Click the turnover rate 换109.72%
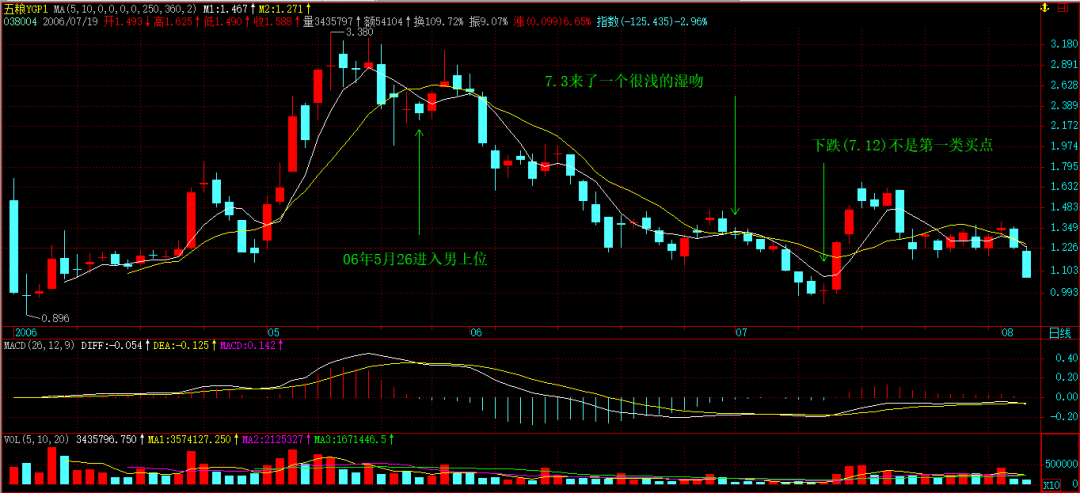The image size is (1080, 493). [438, 21]
